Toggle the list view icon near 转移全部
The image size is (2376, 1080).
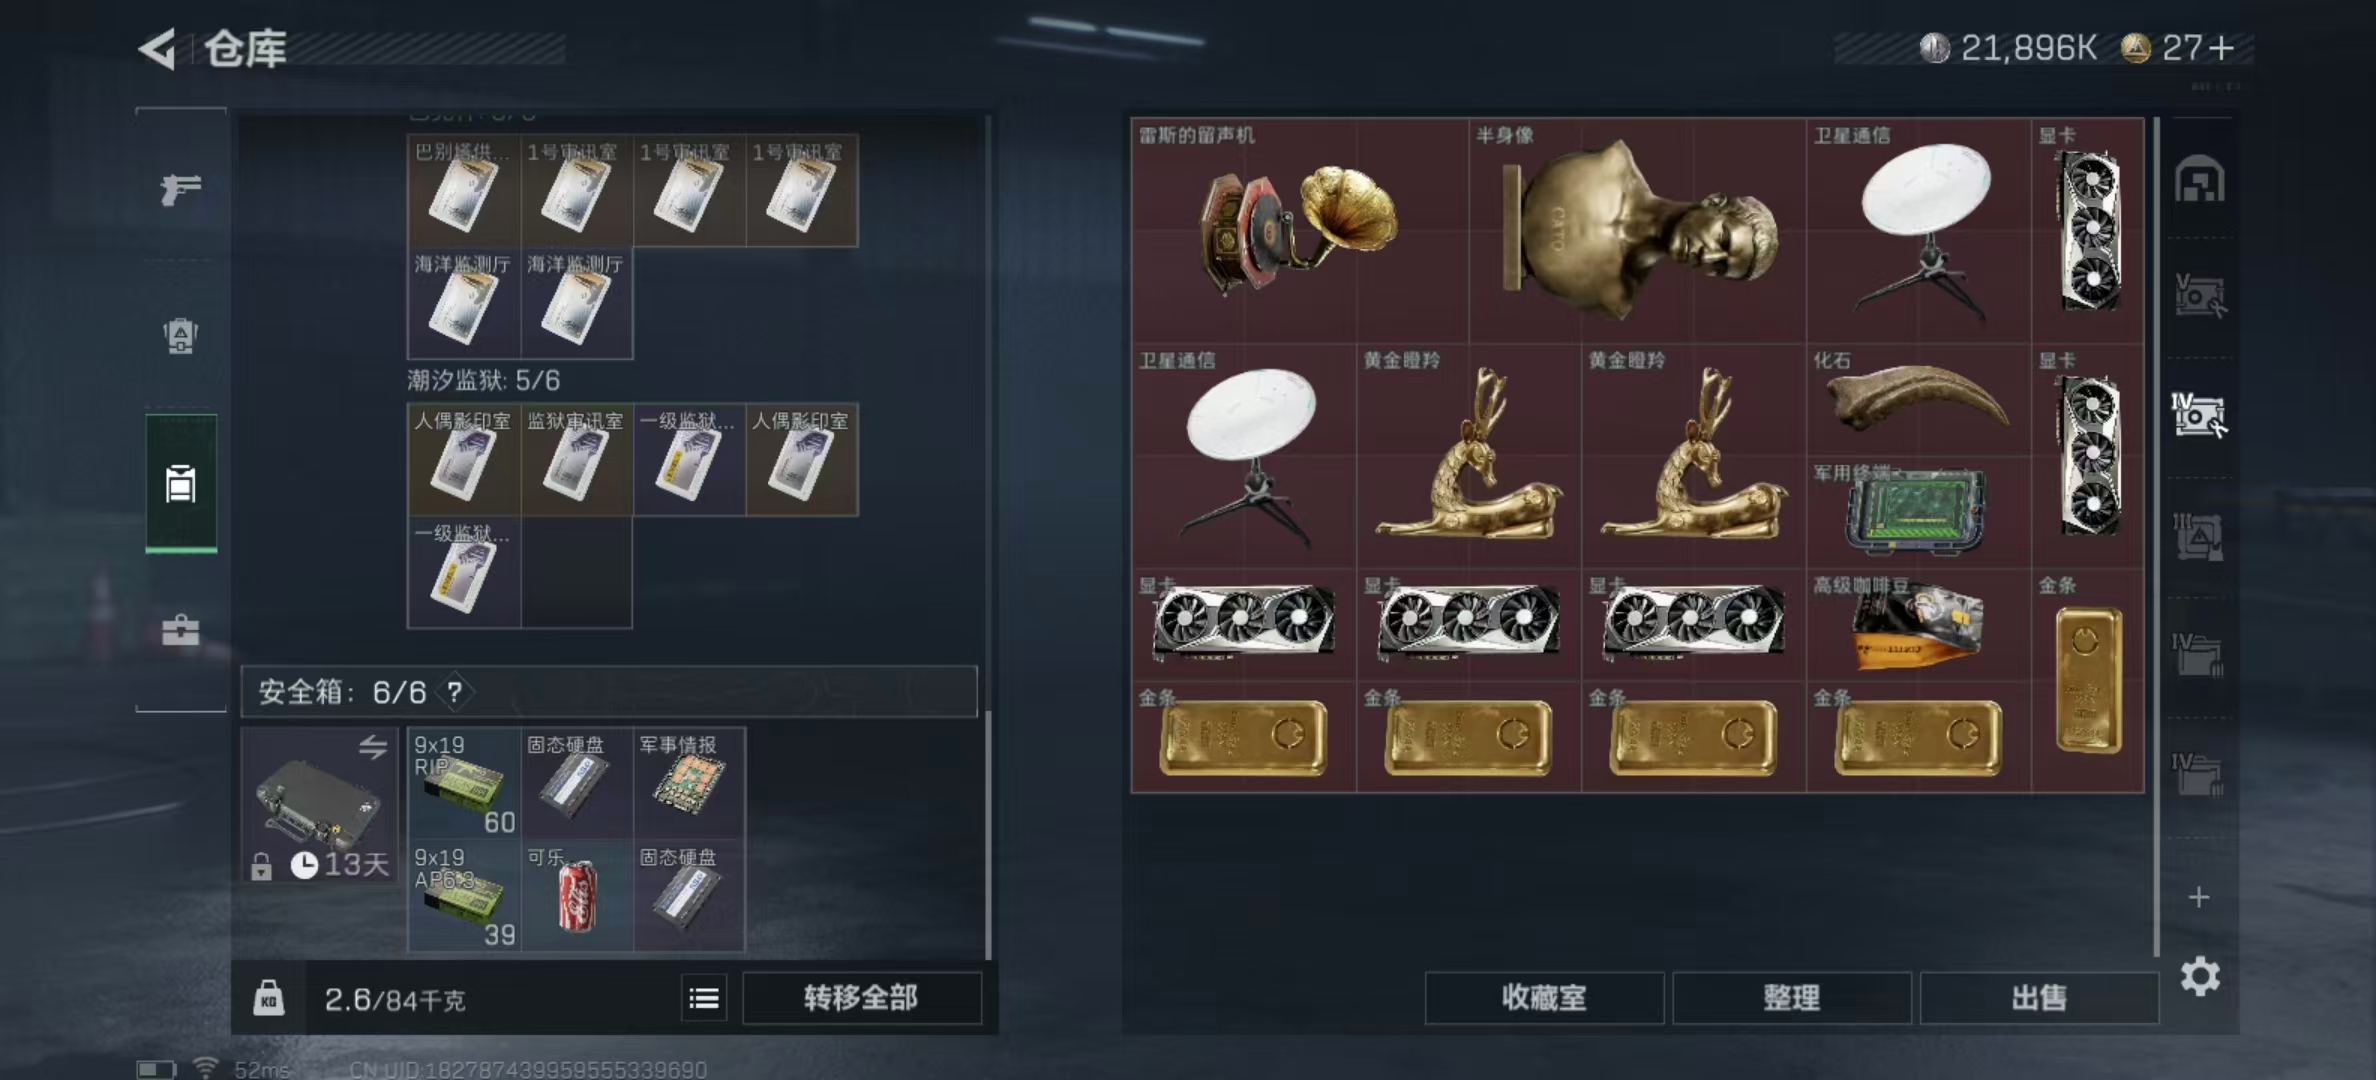(704, 998)
